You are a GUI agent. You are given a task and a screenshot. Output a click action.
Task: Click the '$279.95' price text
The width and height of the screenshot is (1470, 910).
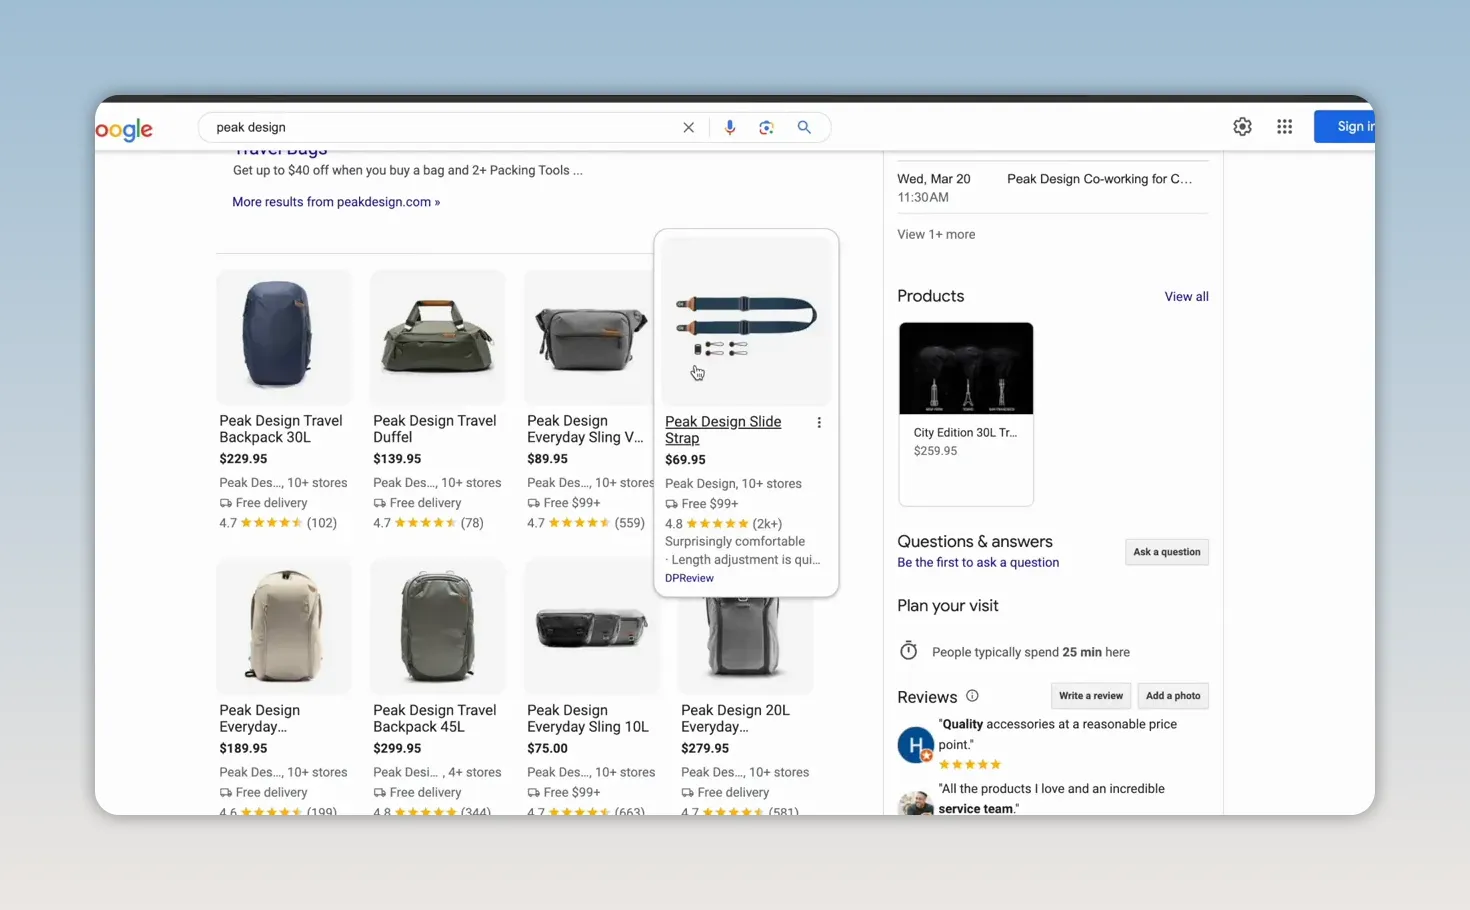[705, 748]
